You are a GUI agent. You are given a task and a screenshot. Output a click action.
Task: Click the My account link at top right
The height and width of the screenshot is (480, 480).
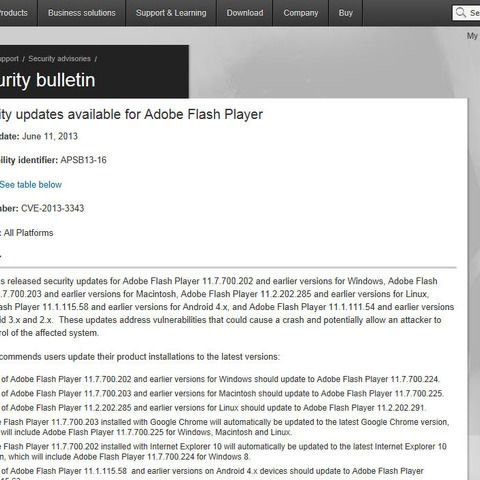(x=473, y=36)
